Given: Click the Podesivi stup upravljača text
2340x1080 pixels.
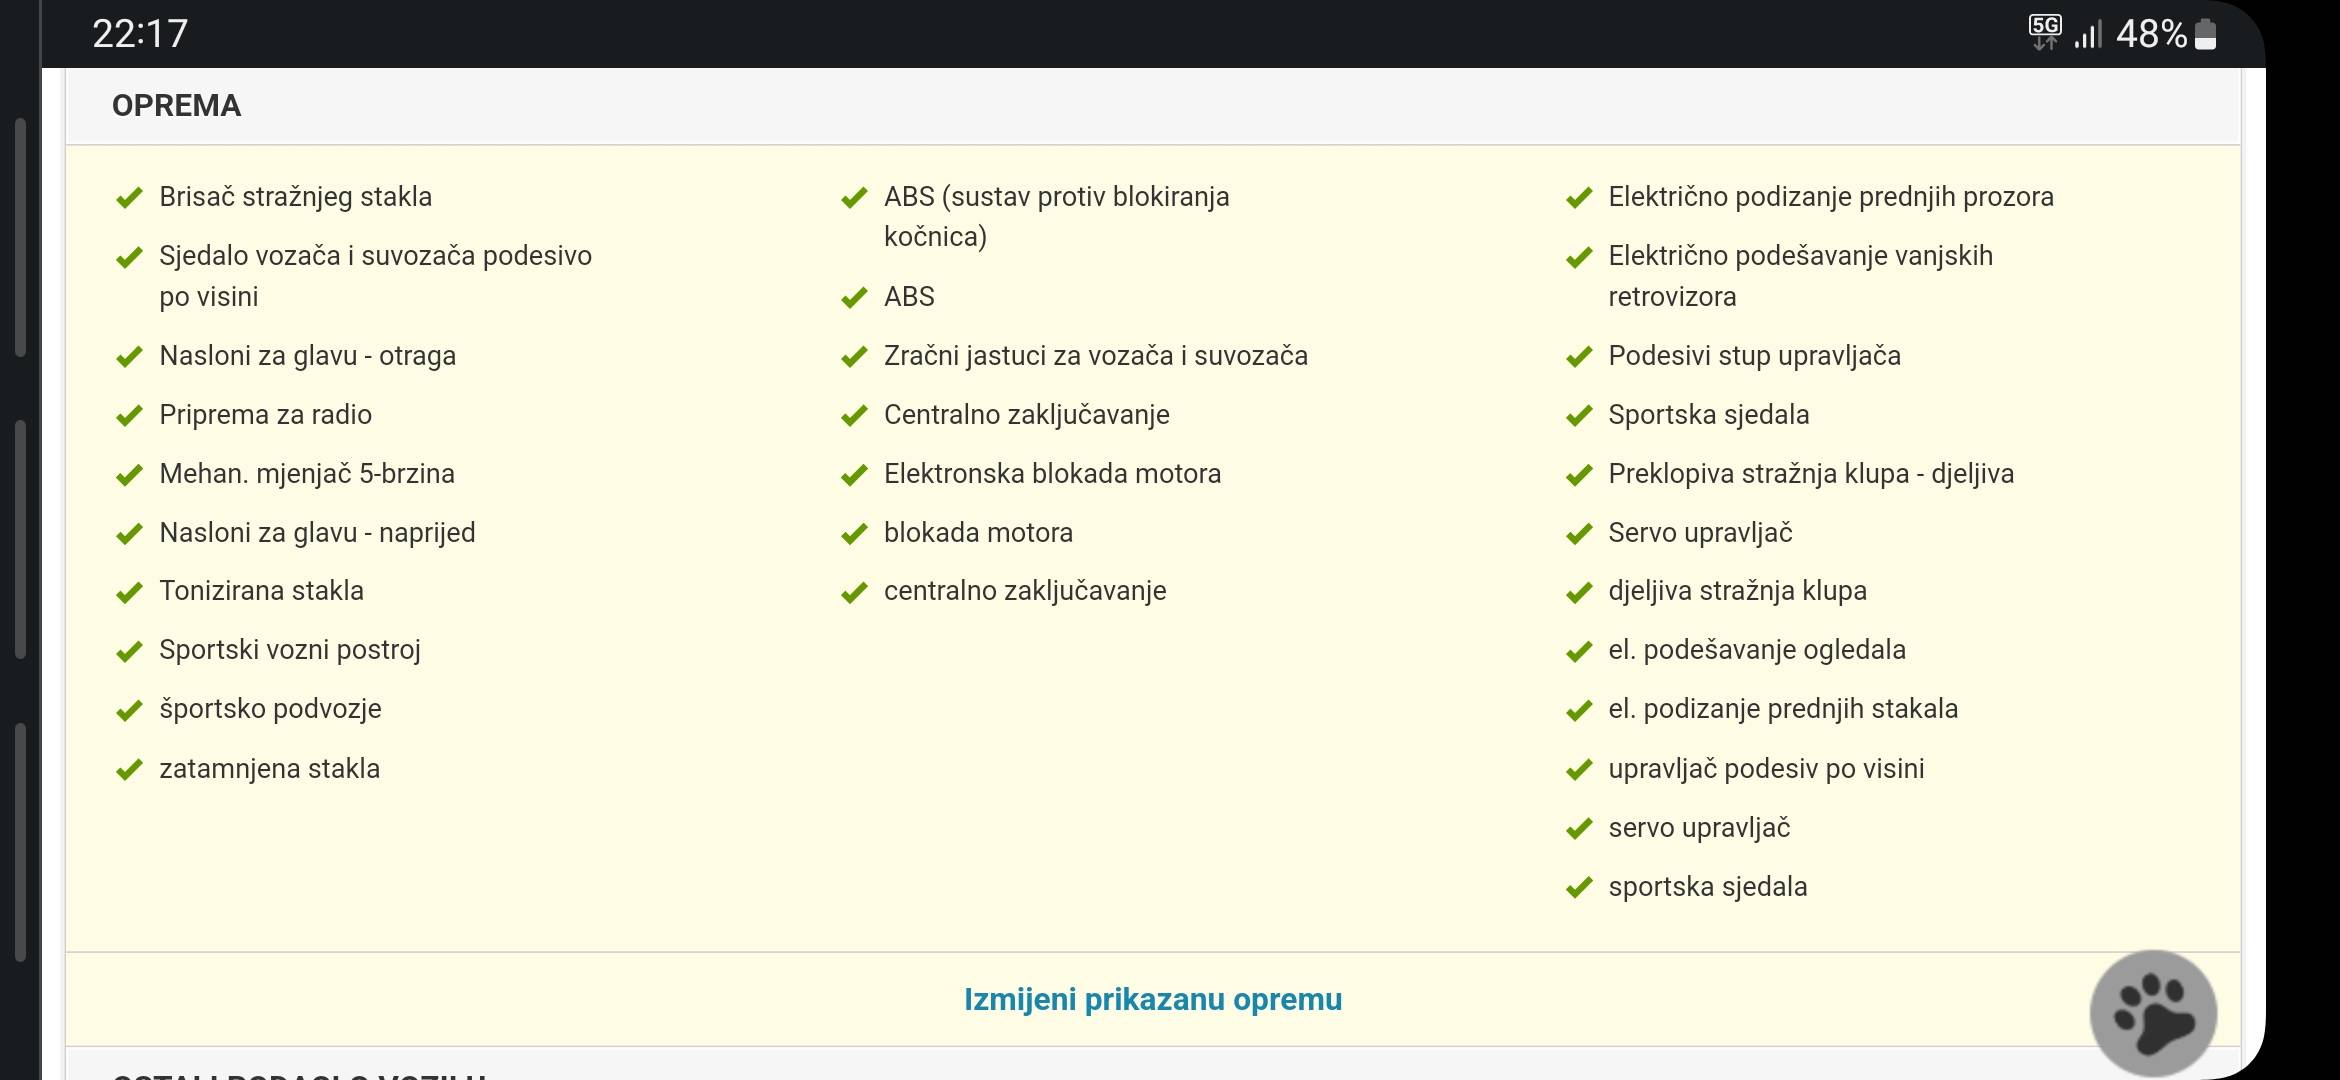Looking at the screenshot, I should (1754, 356).
